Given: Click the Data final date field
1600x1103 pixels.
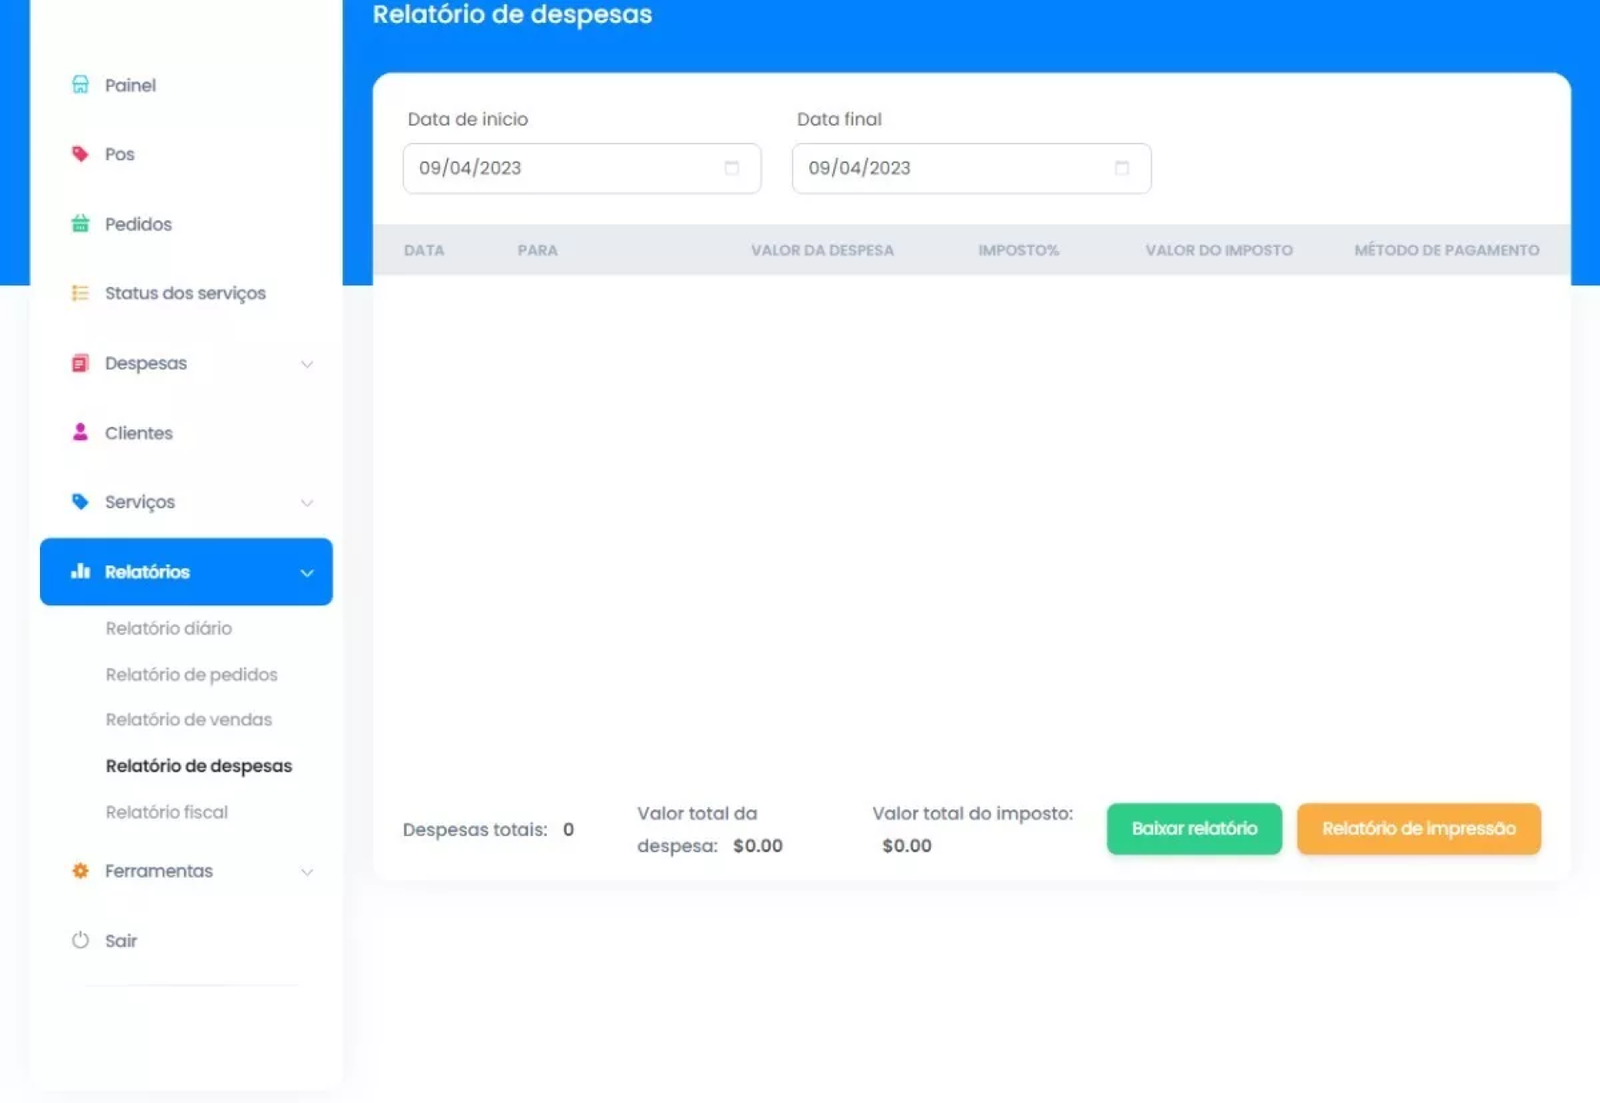Looking at the screenshot, I should pyautogui.click(x=950, y=168).
